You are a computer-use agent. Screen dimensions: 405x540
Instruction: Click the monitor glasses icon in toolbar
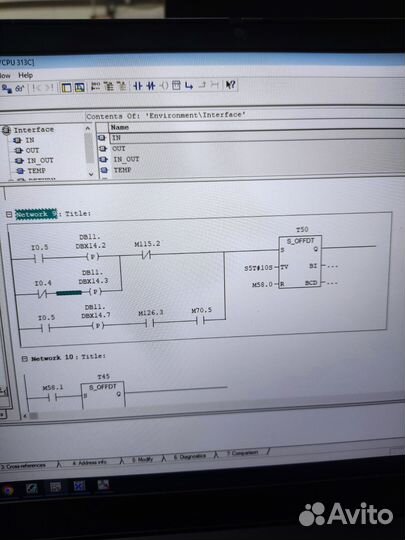point(20,88)
